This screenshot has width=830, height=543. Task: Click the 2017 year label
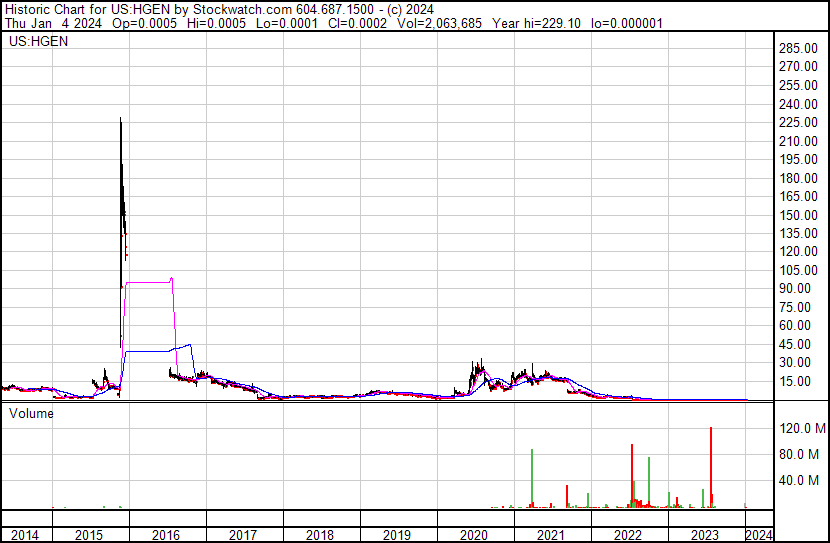point(243,535)
